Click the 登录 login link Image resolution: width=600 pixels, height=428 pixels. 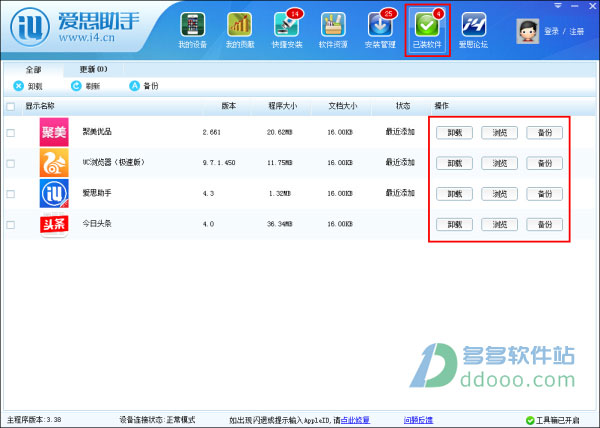click(551, 31)
